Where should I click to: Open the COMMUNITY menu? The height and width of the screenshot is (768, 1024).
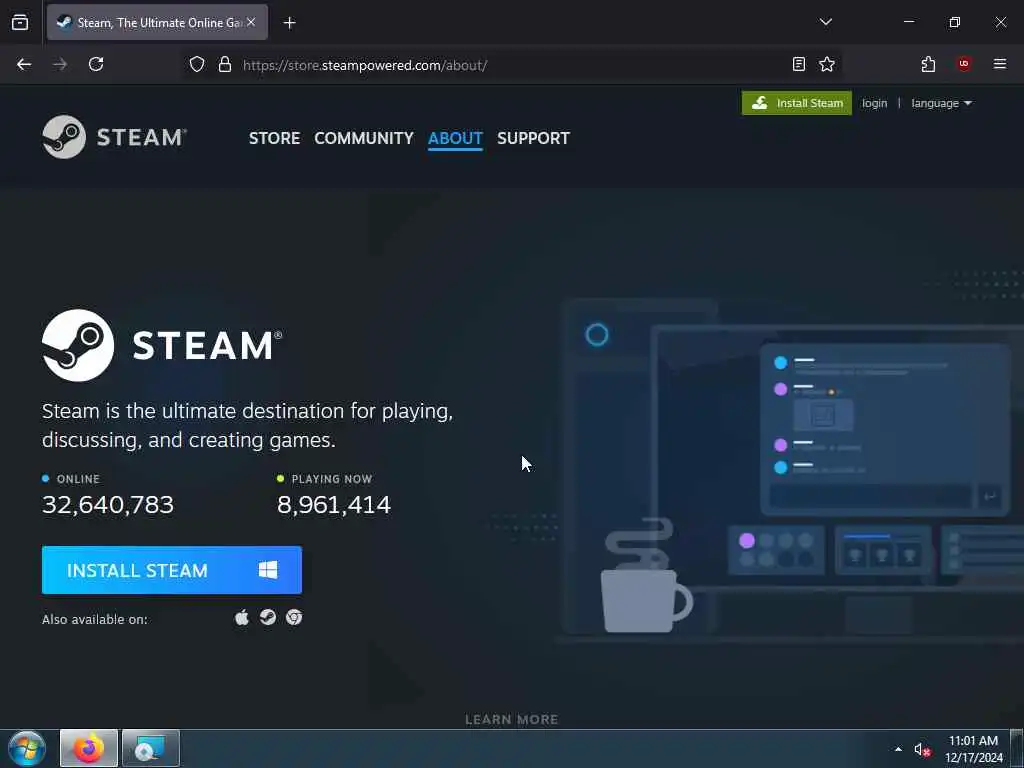point(364,138)
